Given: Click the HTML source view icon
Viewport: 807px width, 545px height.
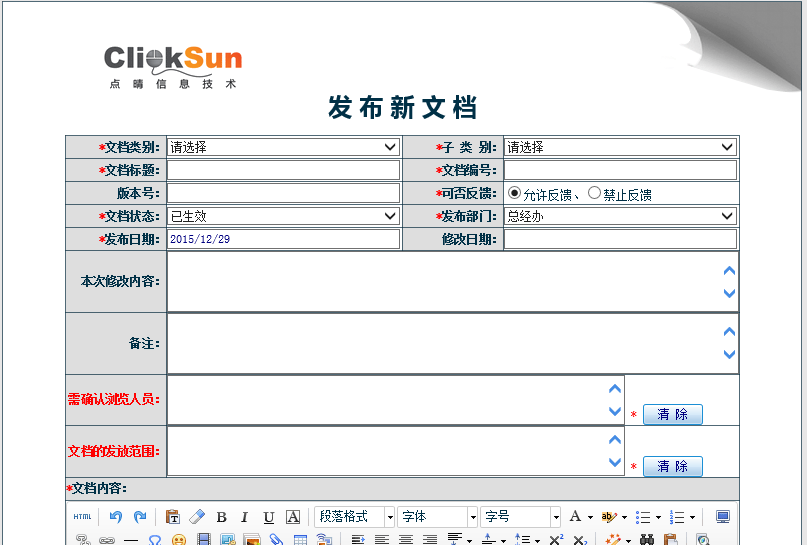Looking at the screenshot, I should 82,517.
